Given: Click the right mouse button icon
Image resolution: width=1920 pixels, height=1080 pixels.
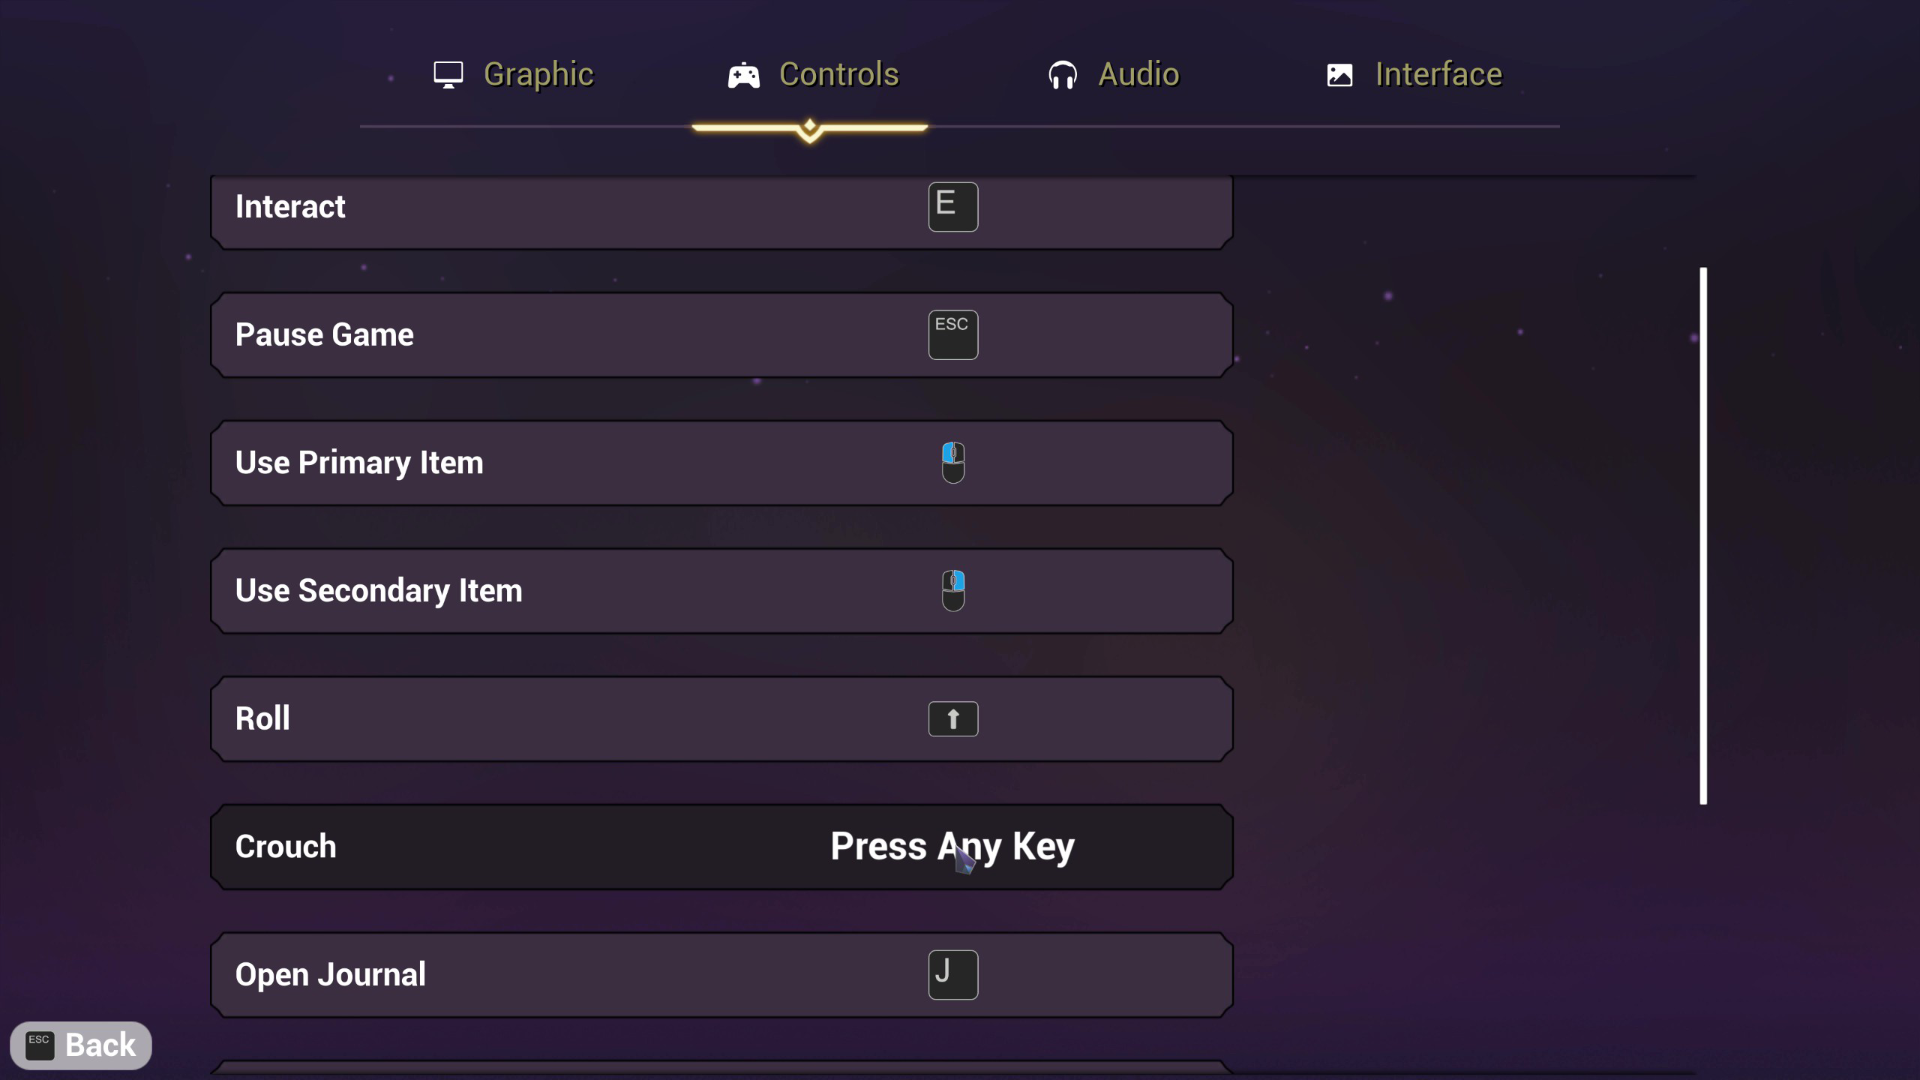Looking at the screenshot, I should [x=953, y=591].
